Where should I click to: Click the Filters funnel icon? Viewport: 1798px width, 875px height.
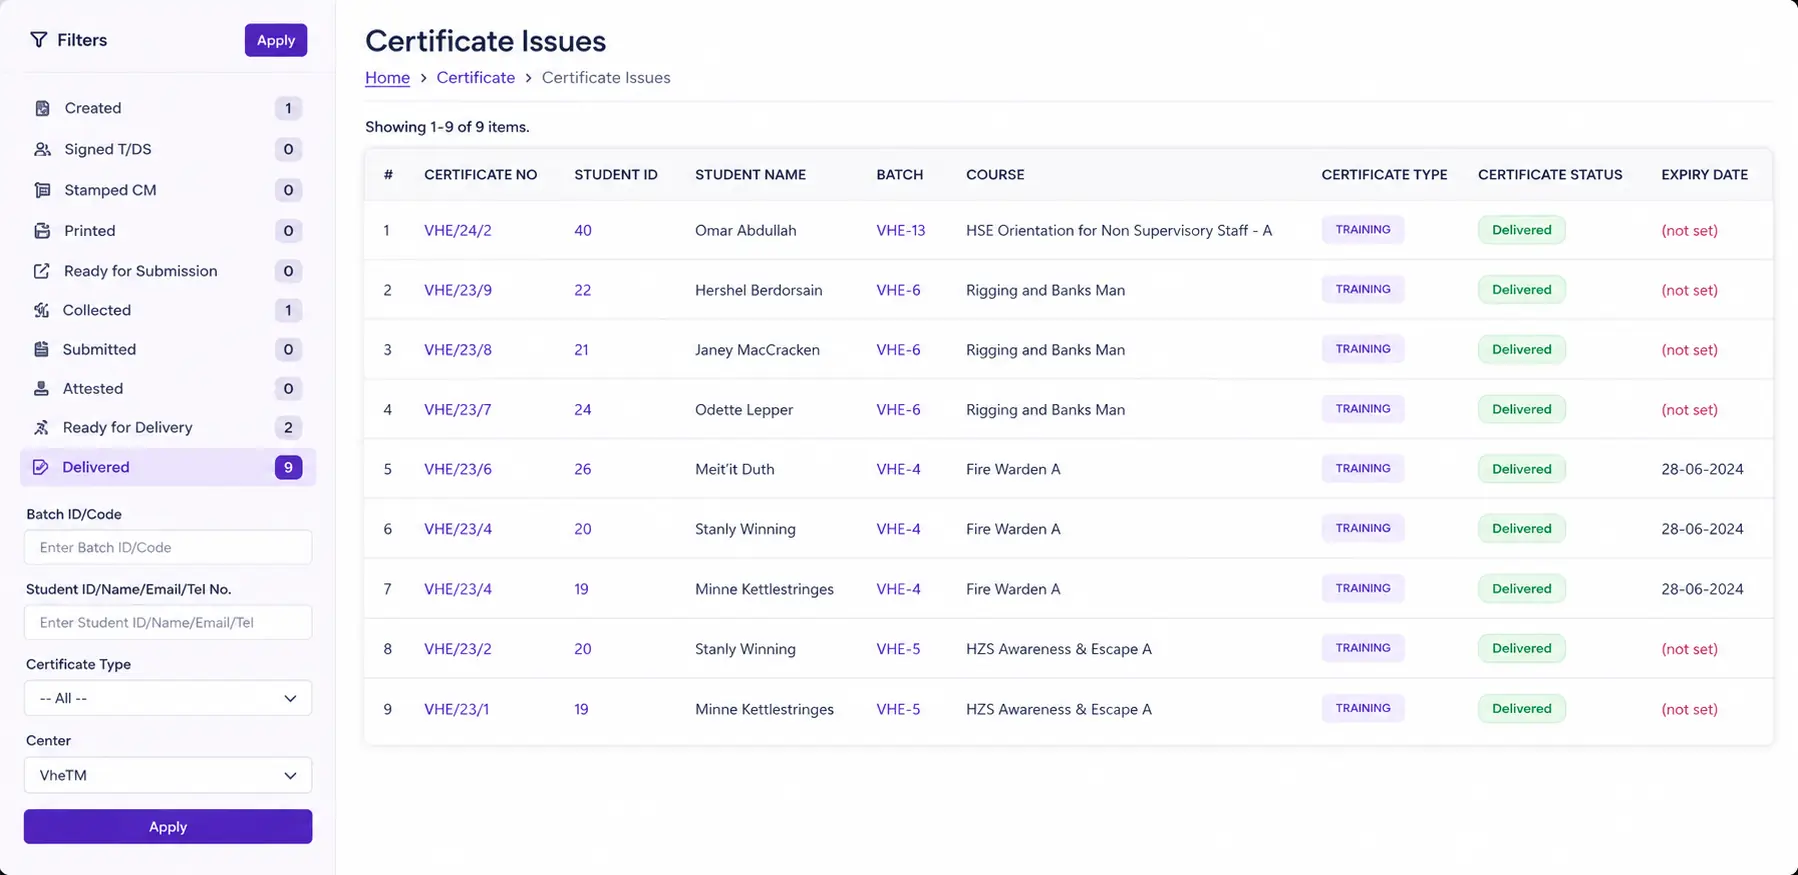click(38, 40)
